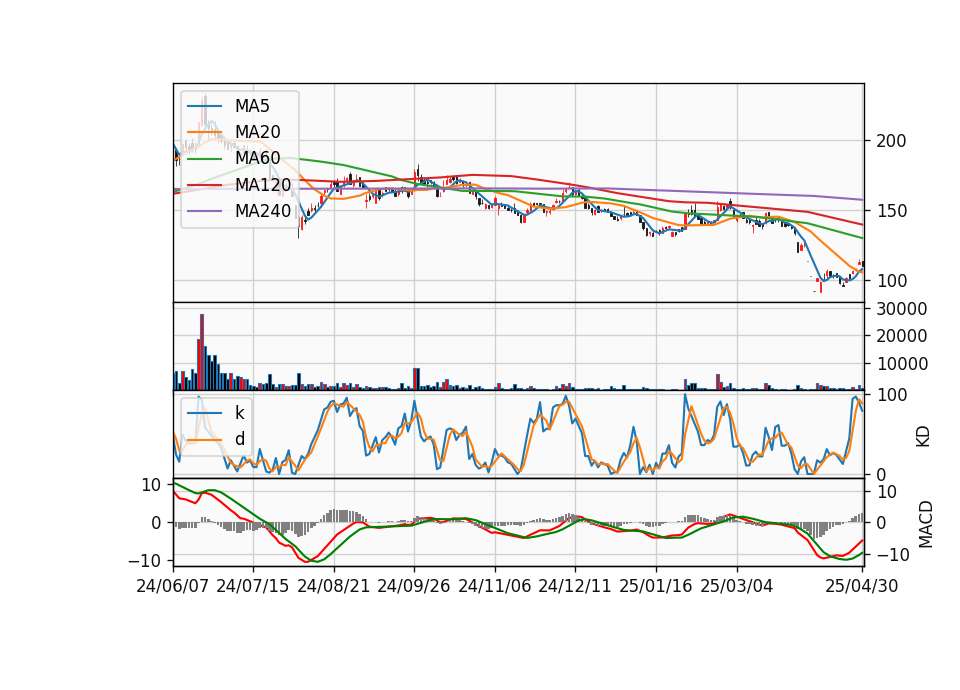The height and width of the screenshot is (690, 960).
Task: Click the 24/06/07 date axis label
Action: [x=173, y=586]
